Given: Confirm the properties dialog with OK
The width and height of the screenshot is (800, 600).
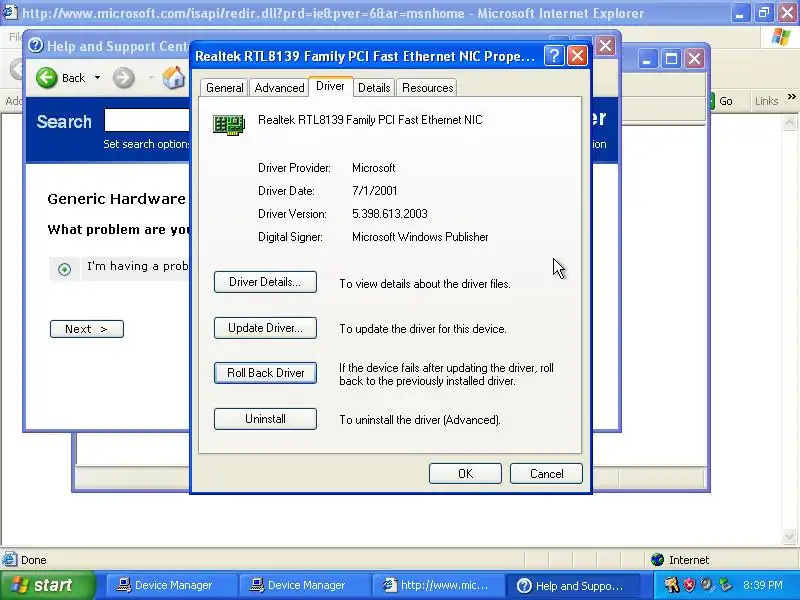Looking at the screenshot, I should tap(465, 473).
